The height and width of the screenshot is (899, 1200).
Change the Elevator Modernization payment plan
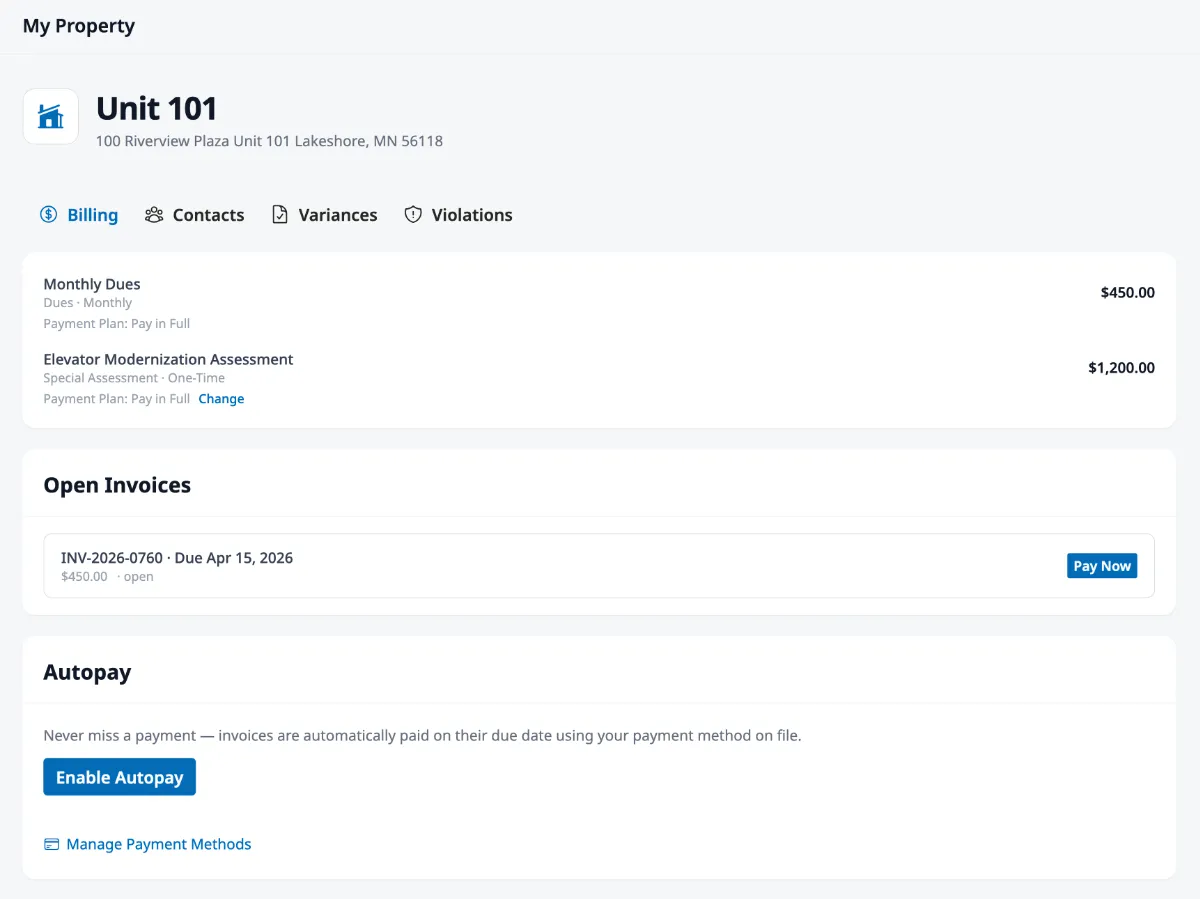(221, 398)
